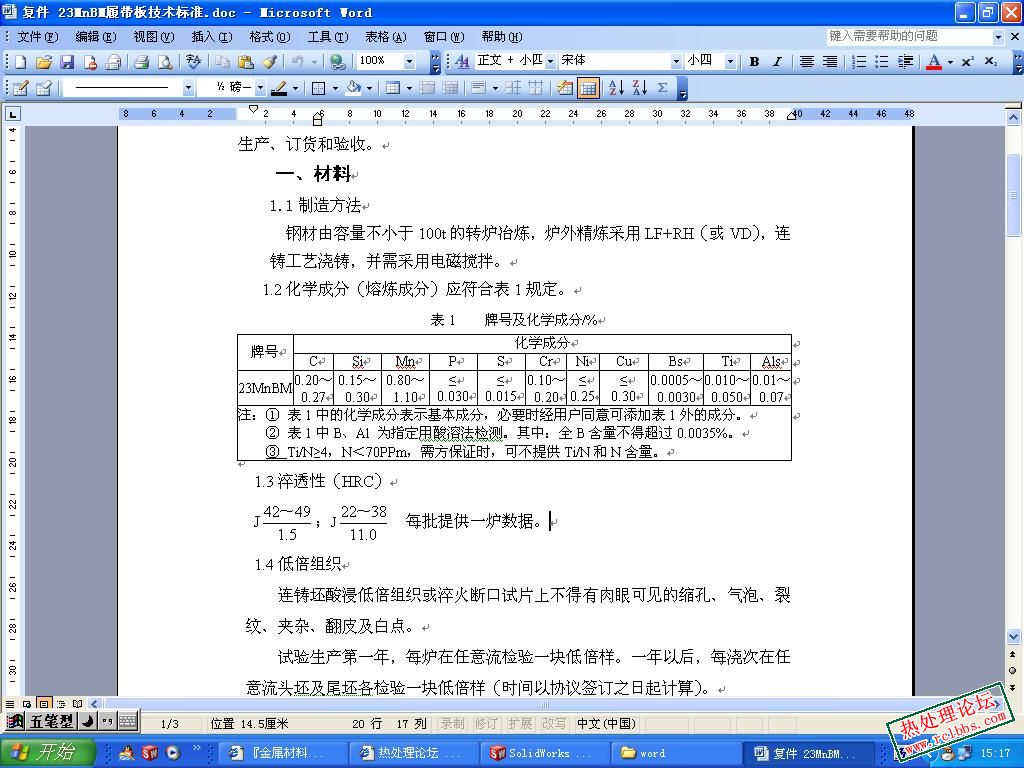Open the 插入(I) menu
The width and height of the screenshot is (1024, 768).
tap(212, 37)
